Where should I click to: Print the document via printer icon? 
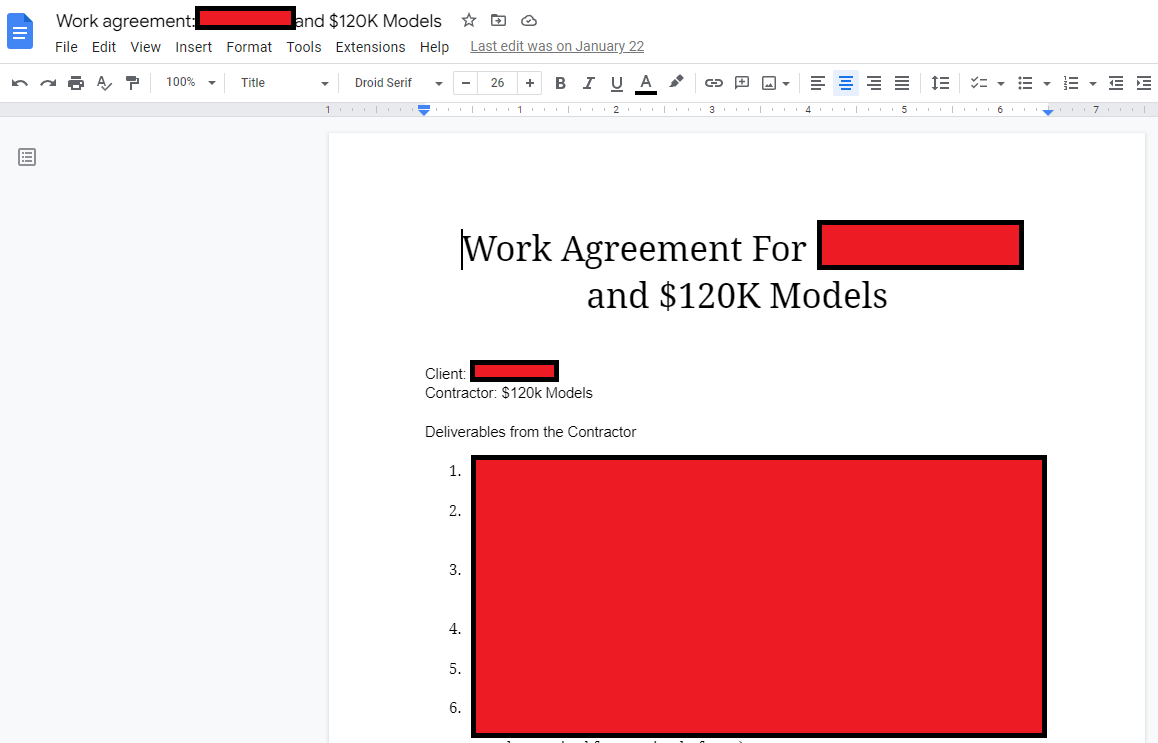(x=76, y=83)
